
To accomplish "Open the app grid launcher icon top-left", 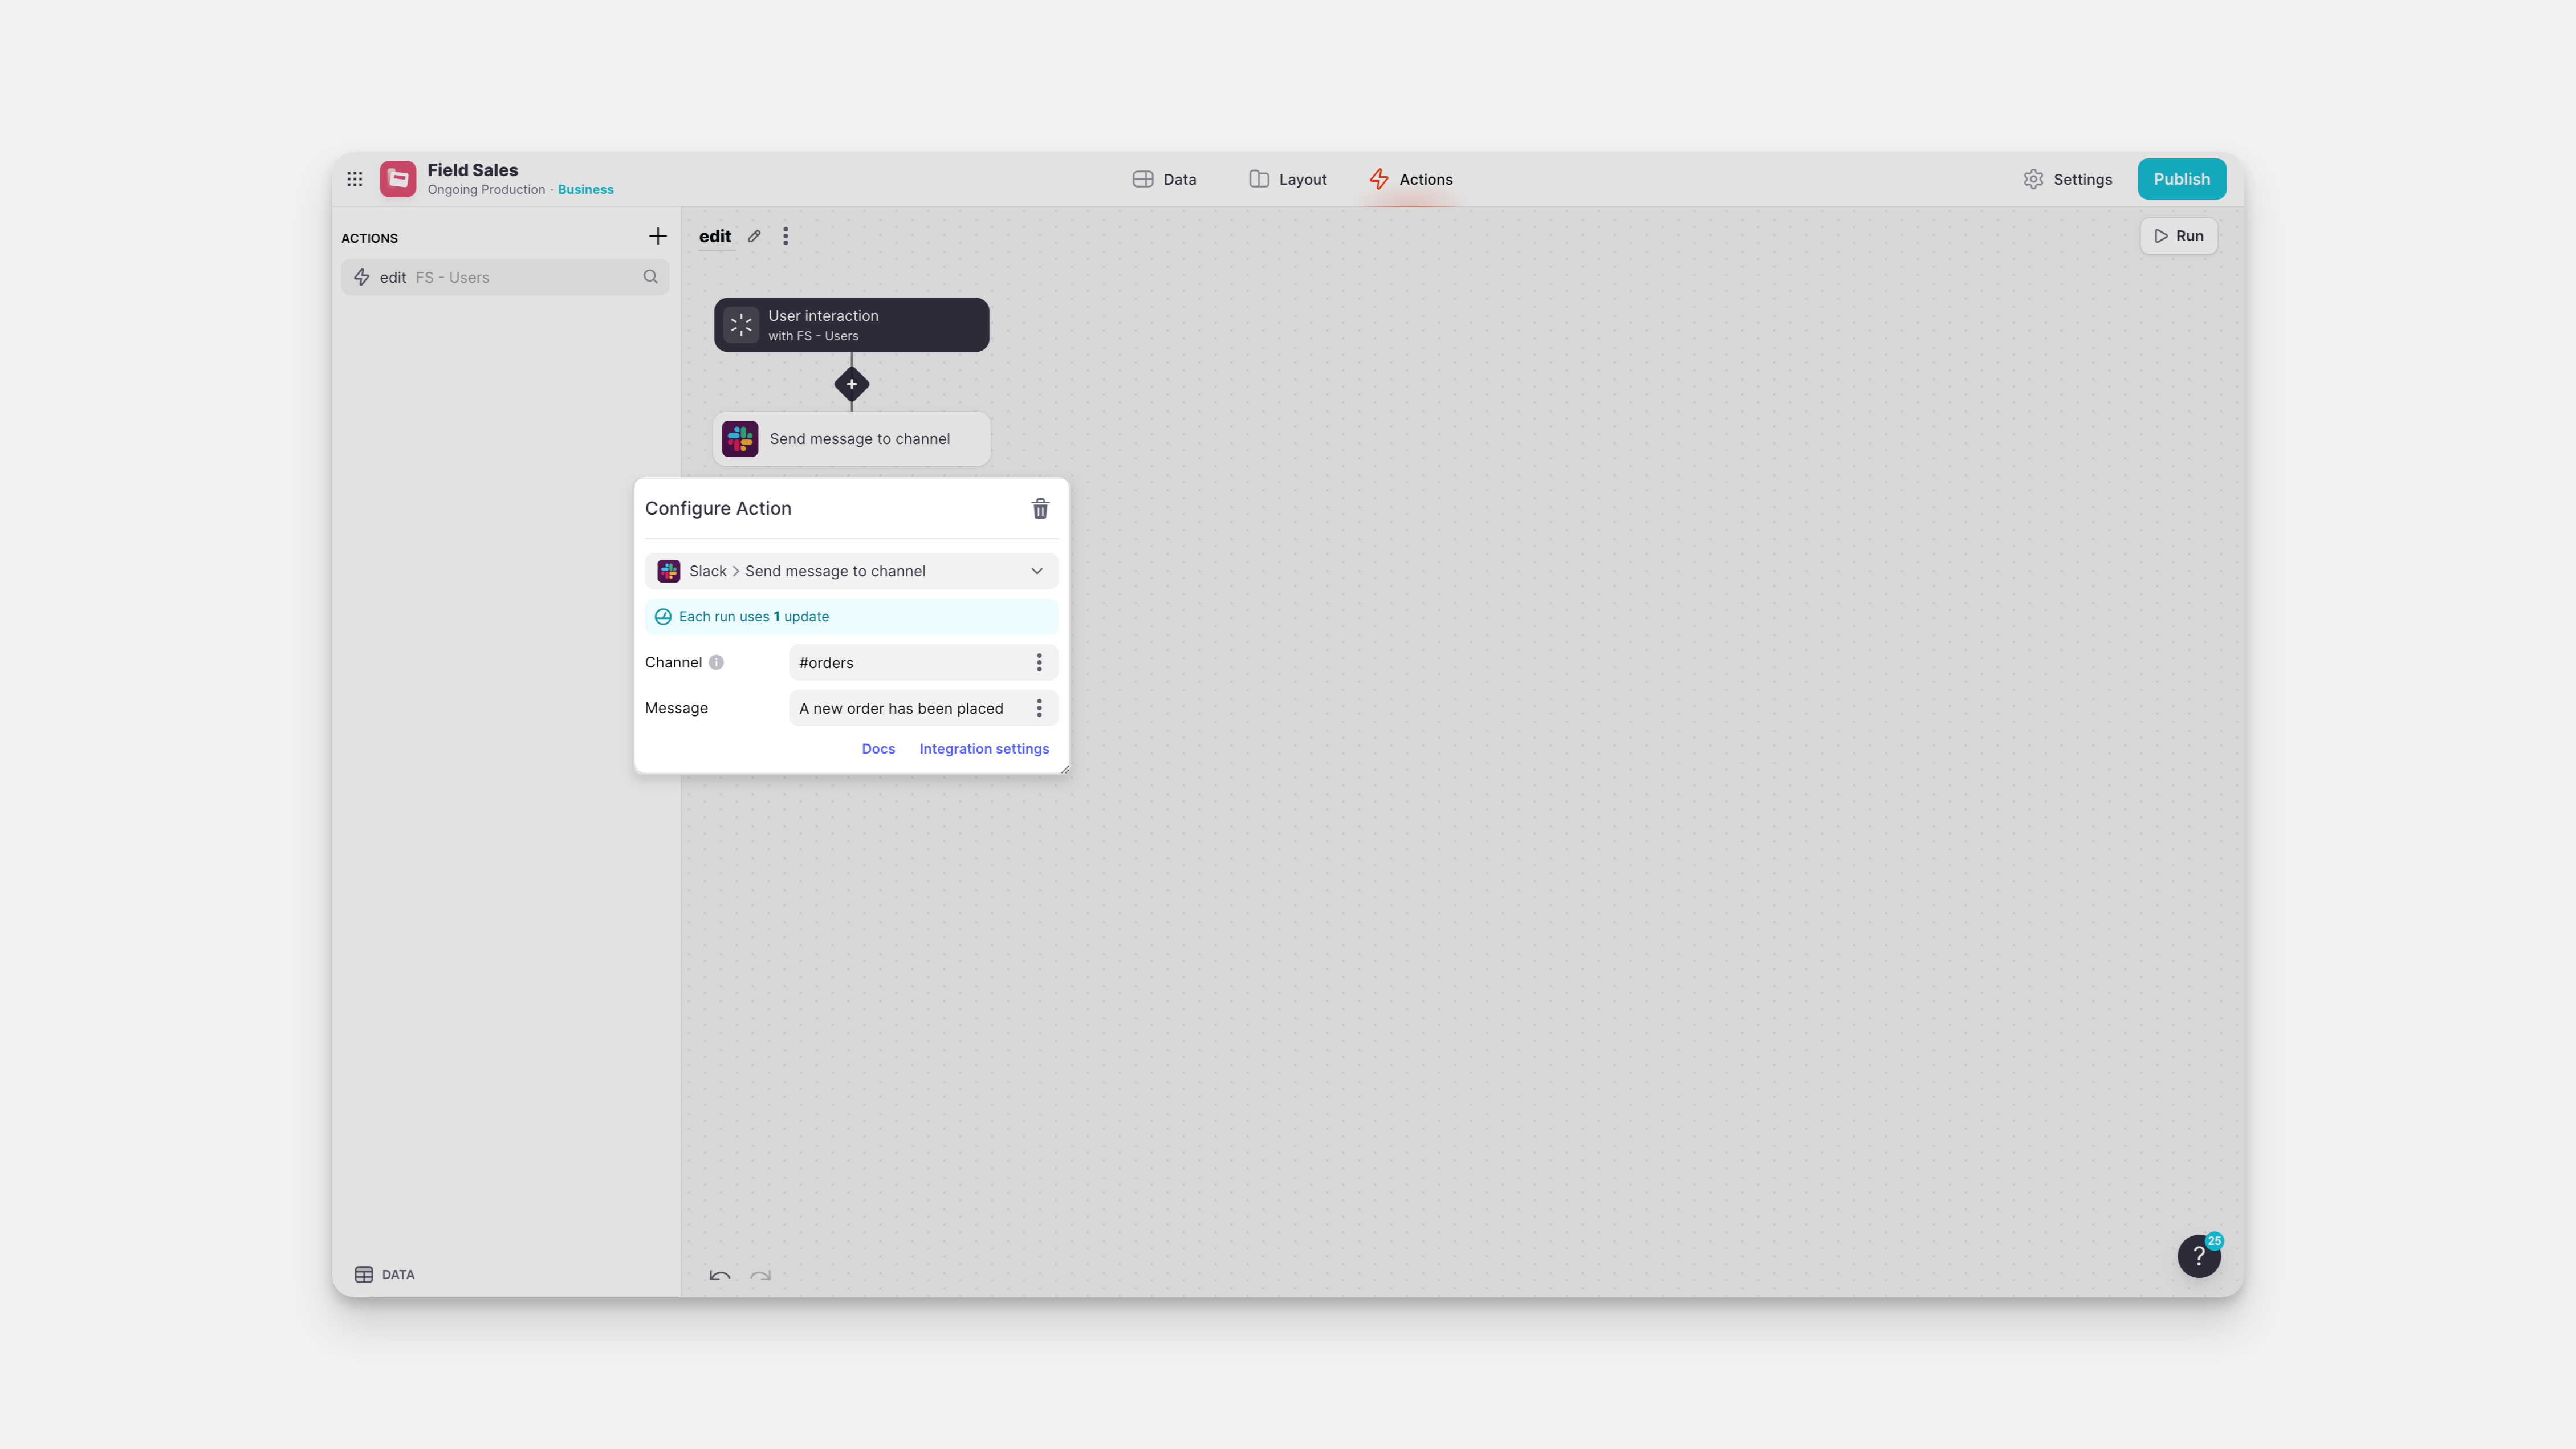I will point(355,179).
